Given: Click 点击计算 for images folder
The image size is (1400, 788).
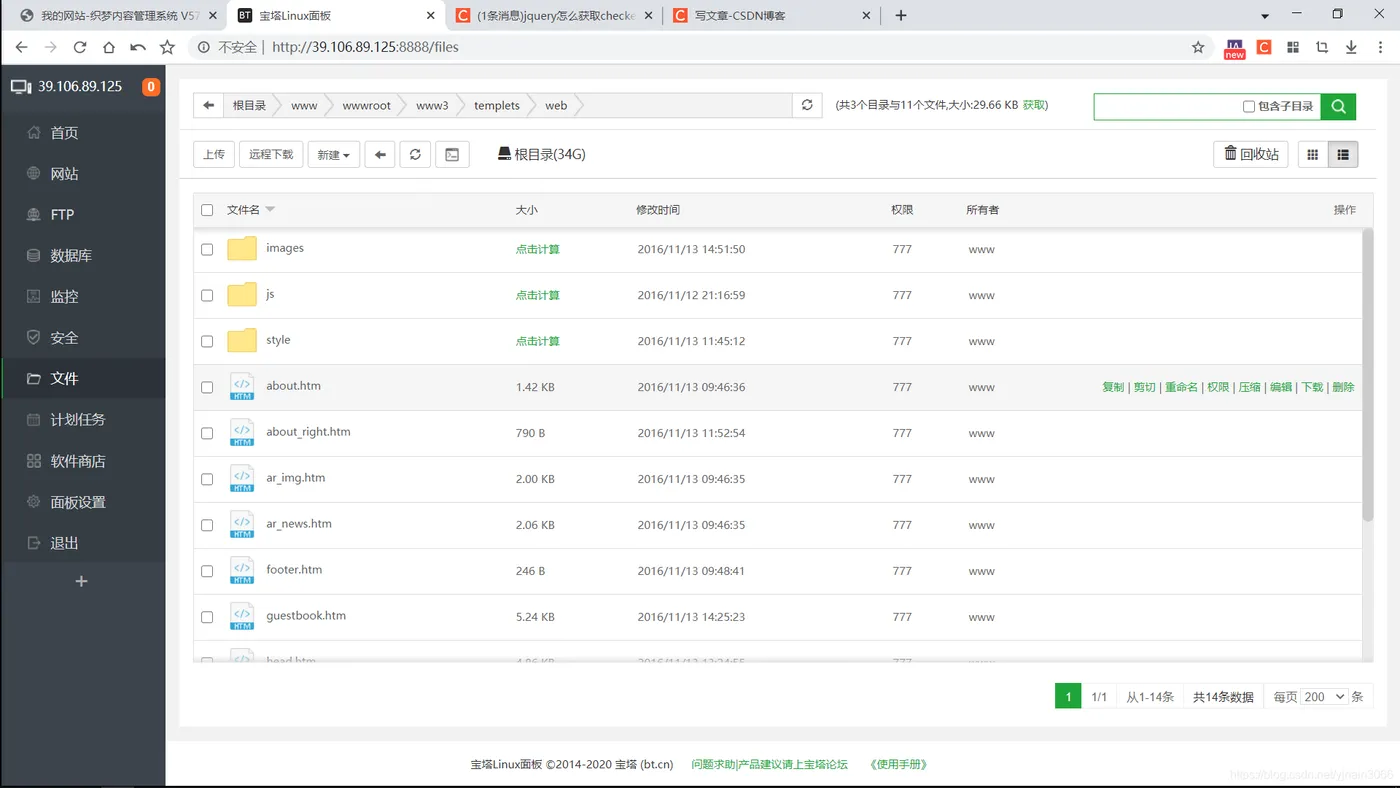Looking at the screenshot, I should [x=538, y=249].
